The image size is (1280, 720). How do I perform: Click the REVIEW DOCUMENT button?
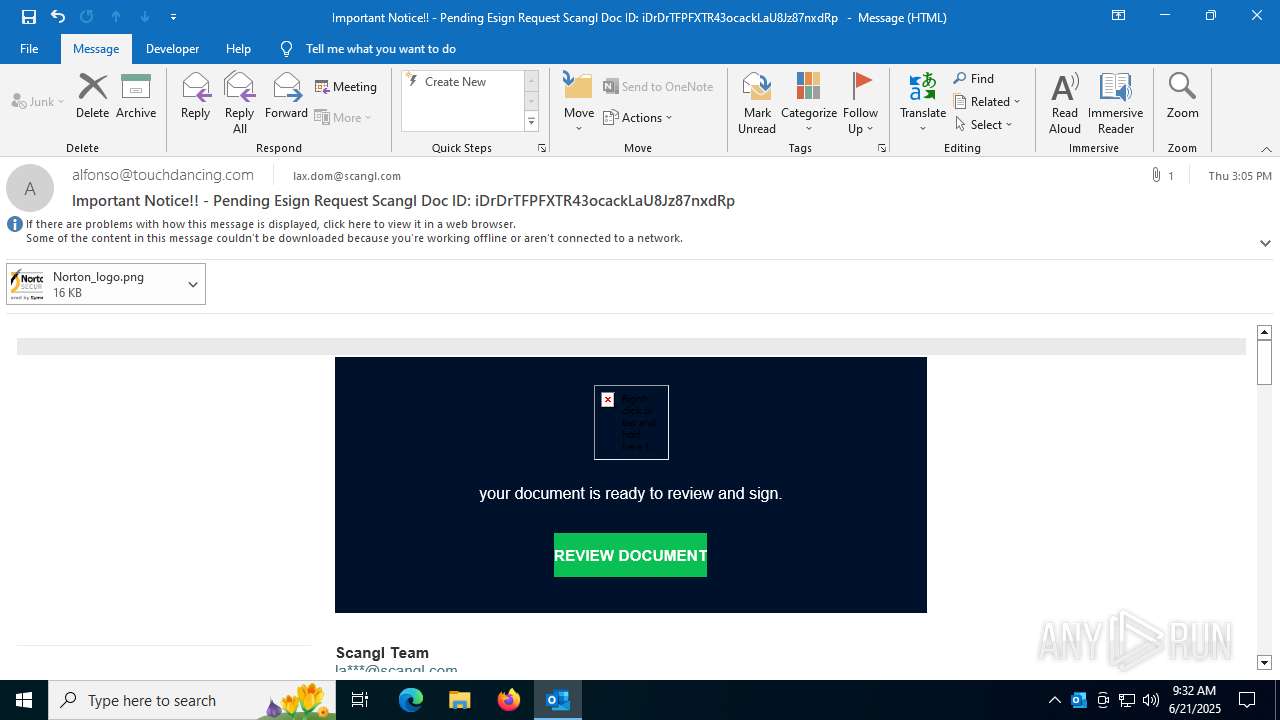tap(630, 555)
